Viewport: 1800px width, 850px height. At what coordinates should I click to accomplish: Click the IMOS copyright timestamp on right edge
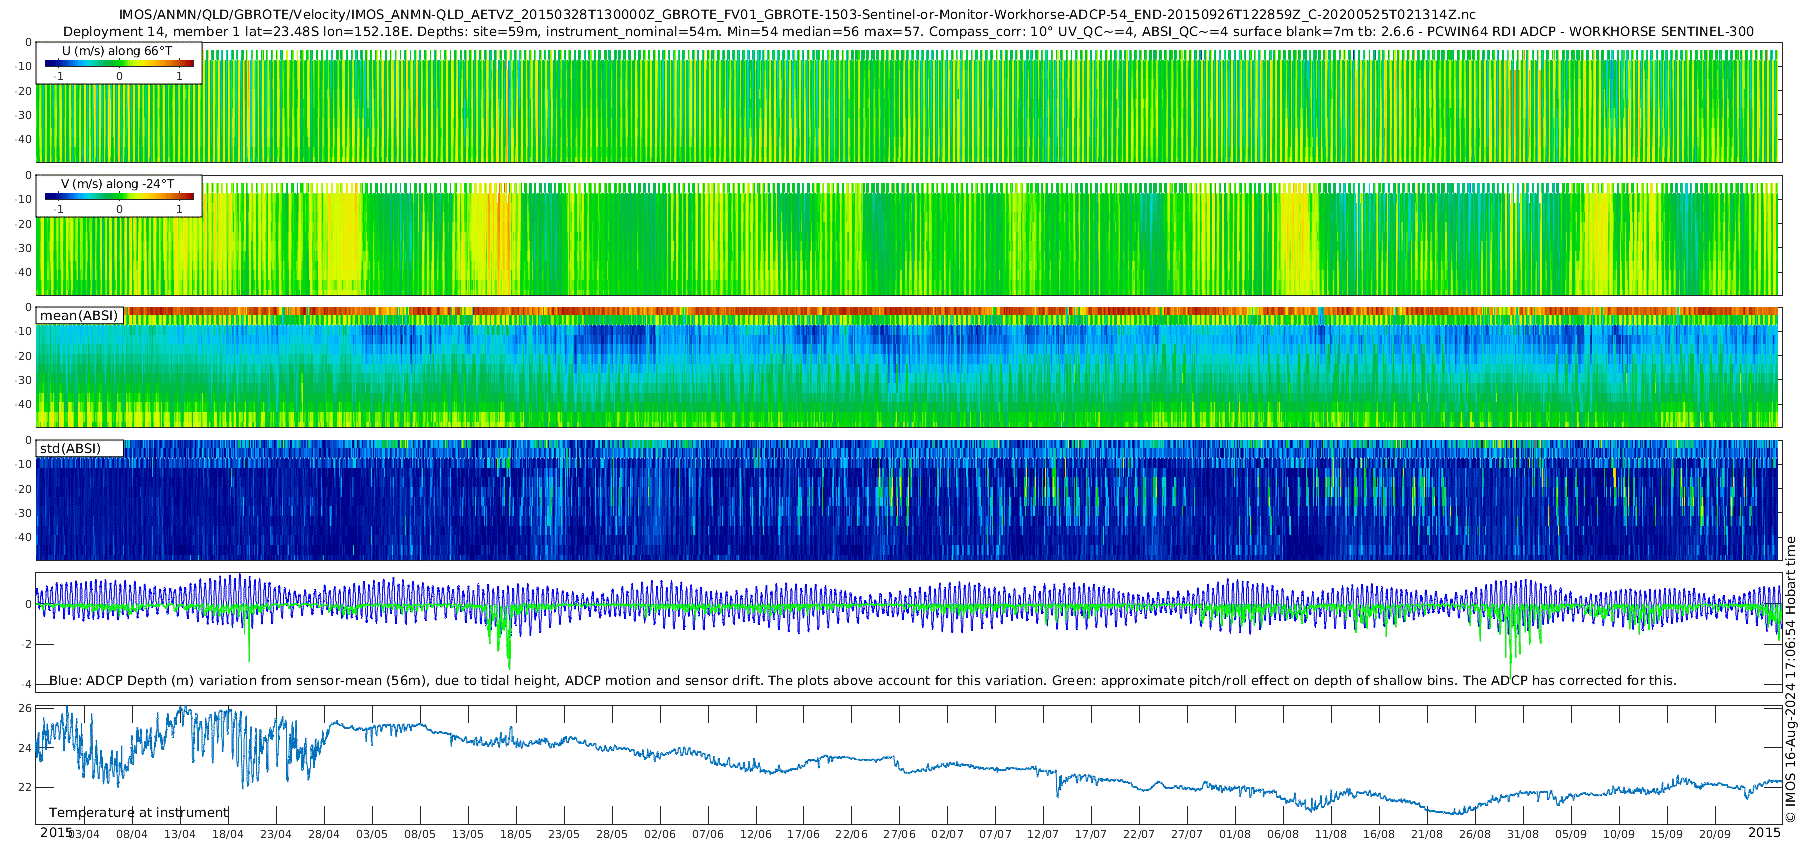click(x=1790, y=680)
